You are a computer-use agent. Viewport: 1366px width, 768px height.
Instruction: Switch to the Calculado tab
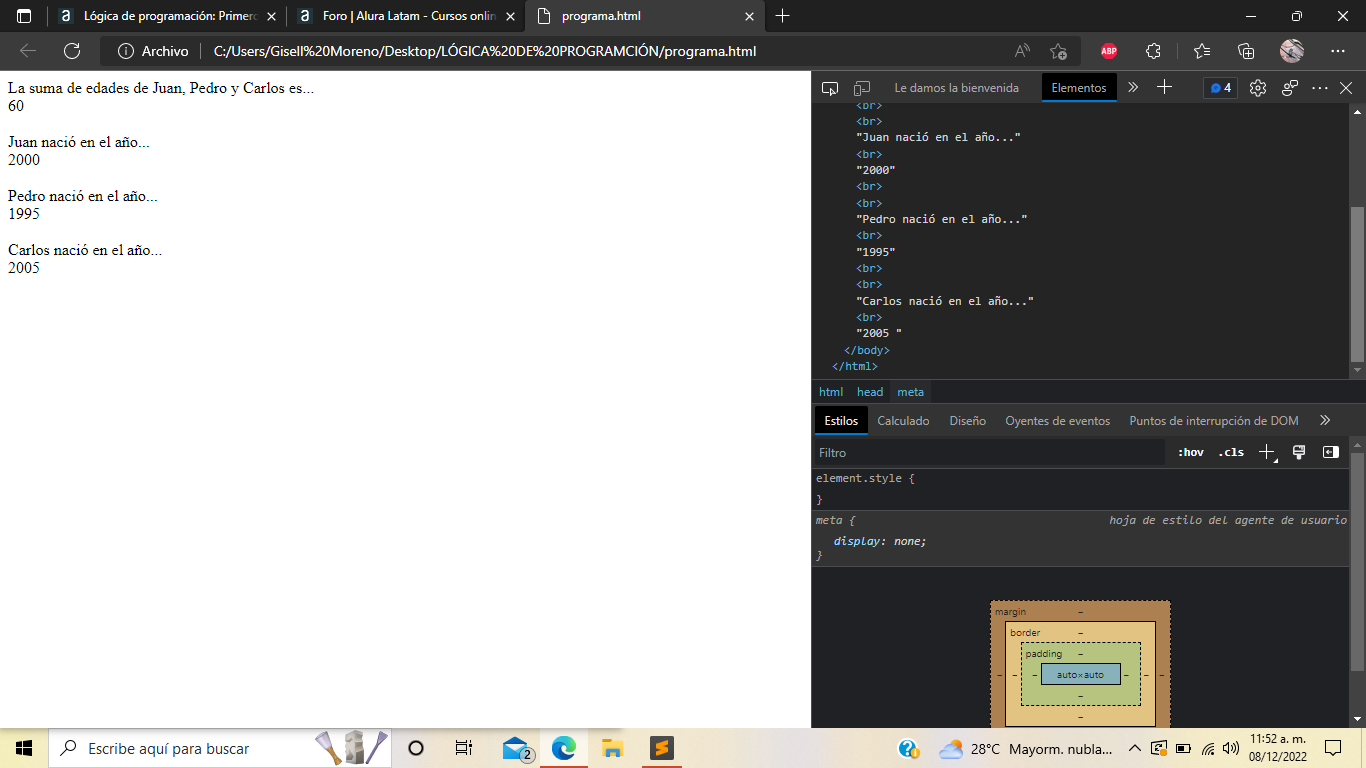pyautogui.click(x=903, y=421)
